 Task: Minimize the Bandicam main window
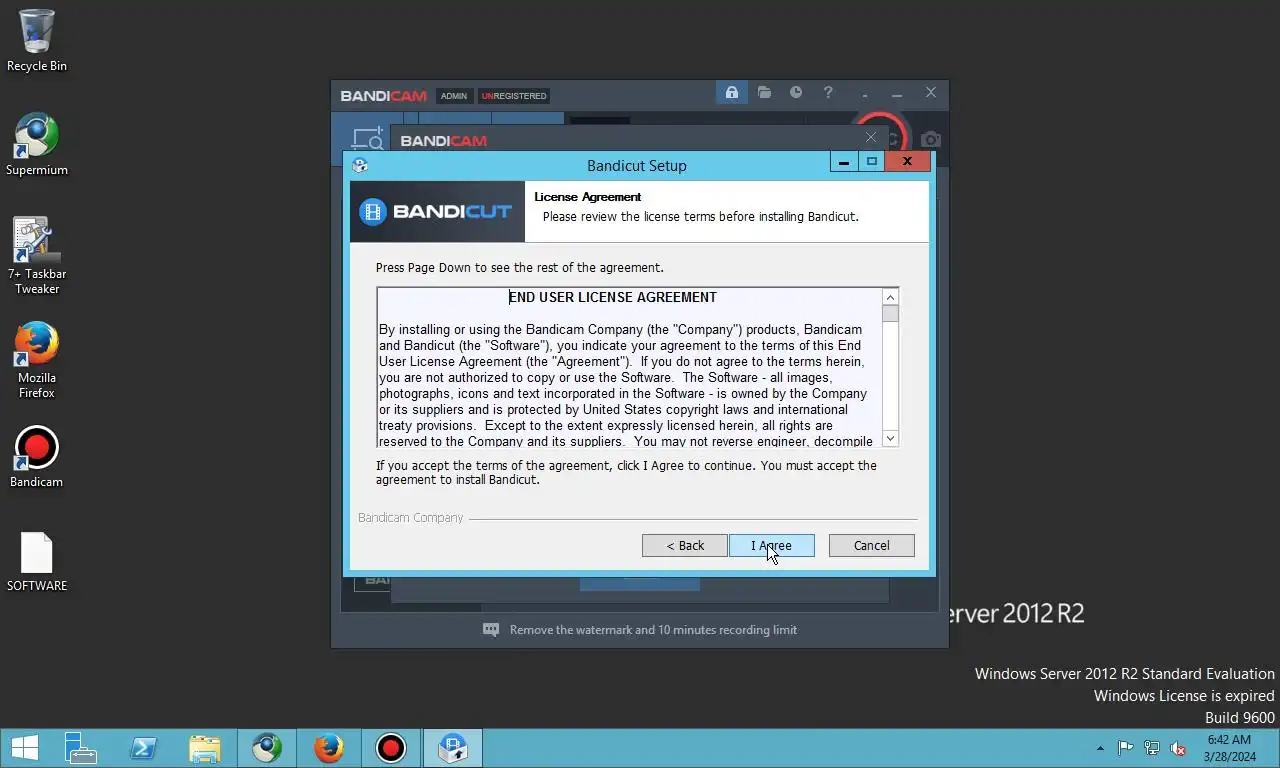(x=897, y=93)
